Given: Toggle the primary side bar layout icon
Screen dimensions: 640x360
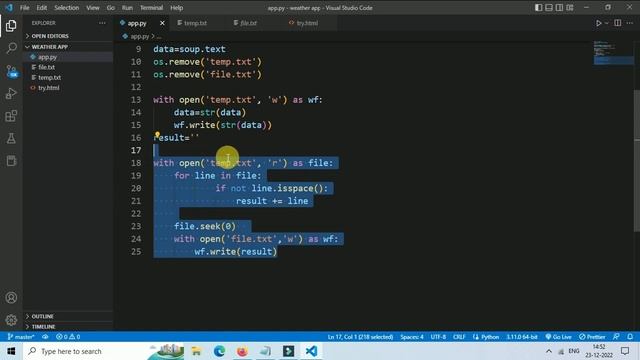Looking at the screenshot, I should (538, 7).
